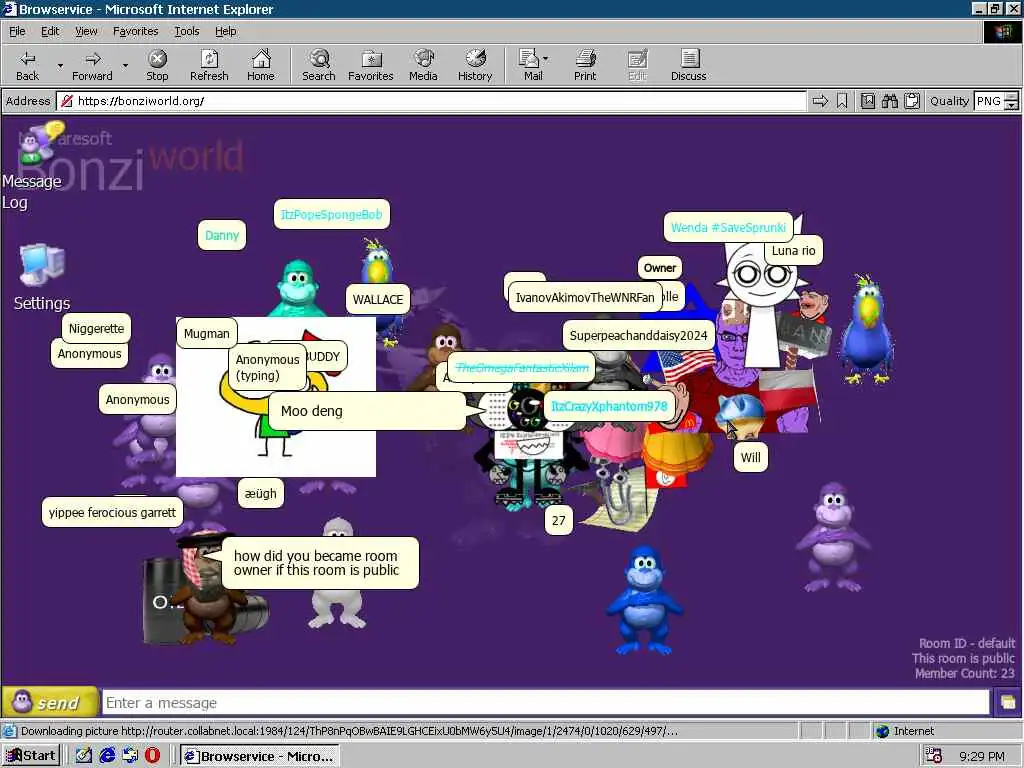Open the Edit menu
This screenshot has width=1024, height=768.
[50, 31]
